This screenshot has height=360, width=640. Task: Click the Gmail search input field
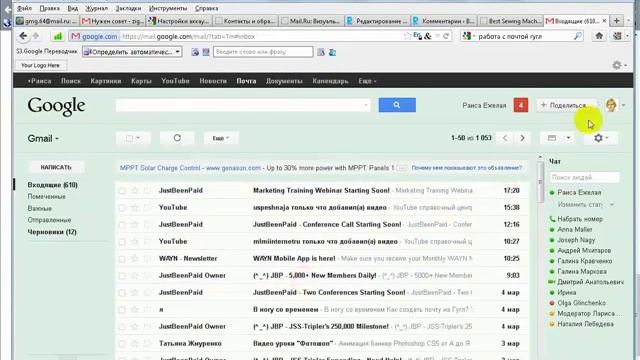pyautogui.click(x=243, y=105)
